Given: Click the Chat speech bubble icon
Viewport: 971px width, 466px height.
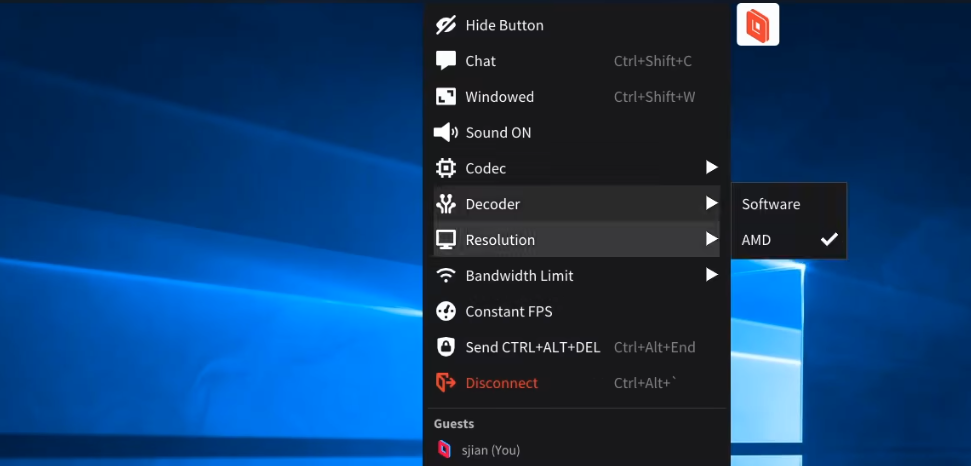Looking at the screenshot, I should point(446,61).
